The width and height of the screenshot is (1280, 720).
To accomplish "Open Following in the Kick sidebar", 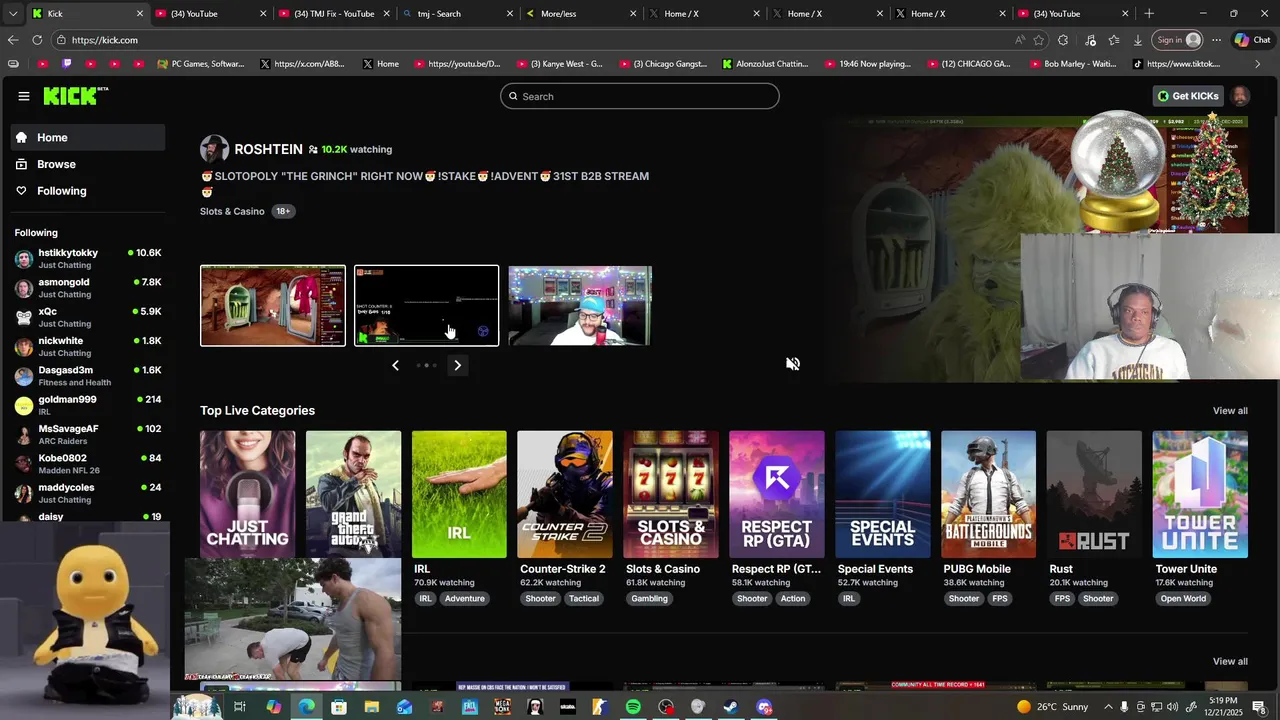I will click(88, 191).
